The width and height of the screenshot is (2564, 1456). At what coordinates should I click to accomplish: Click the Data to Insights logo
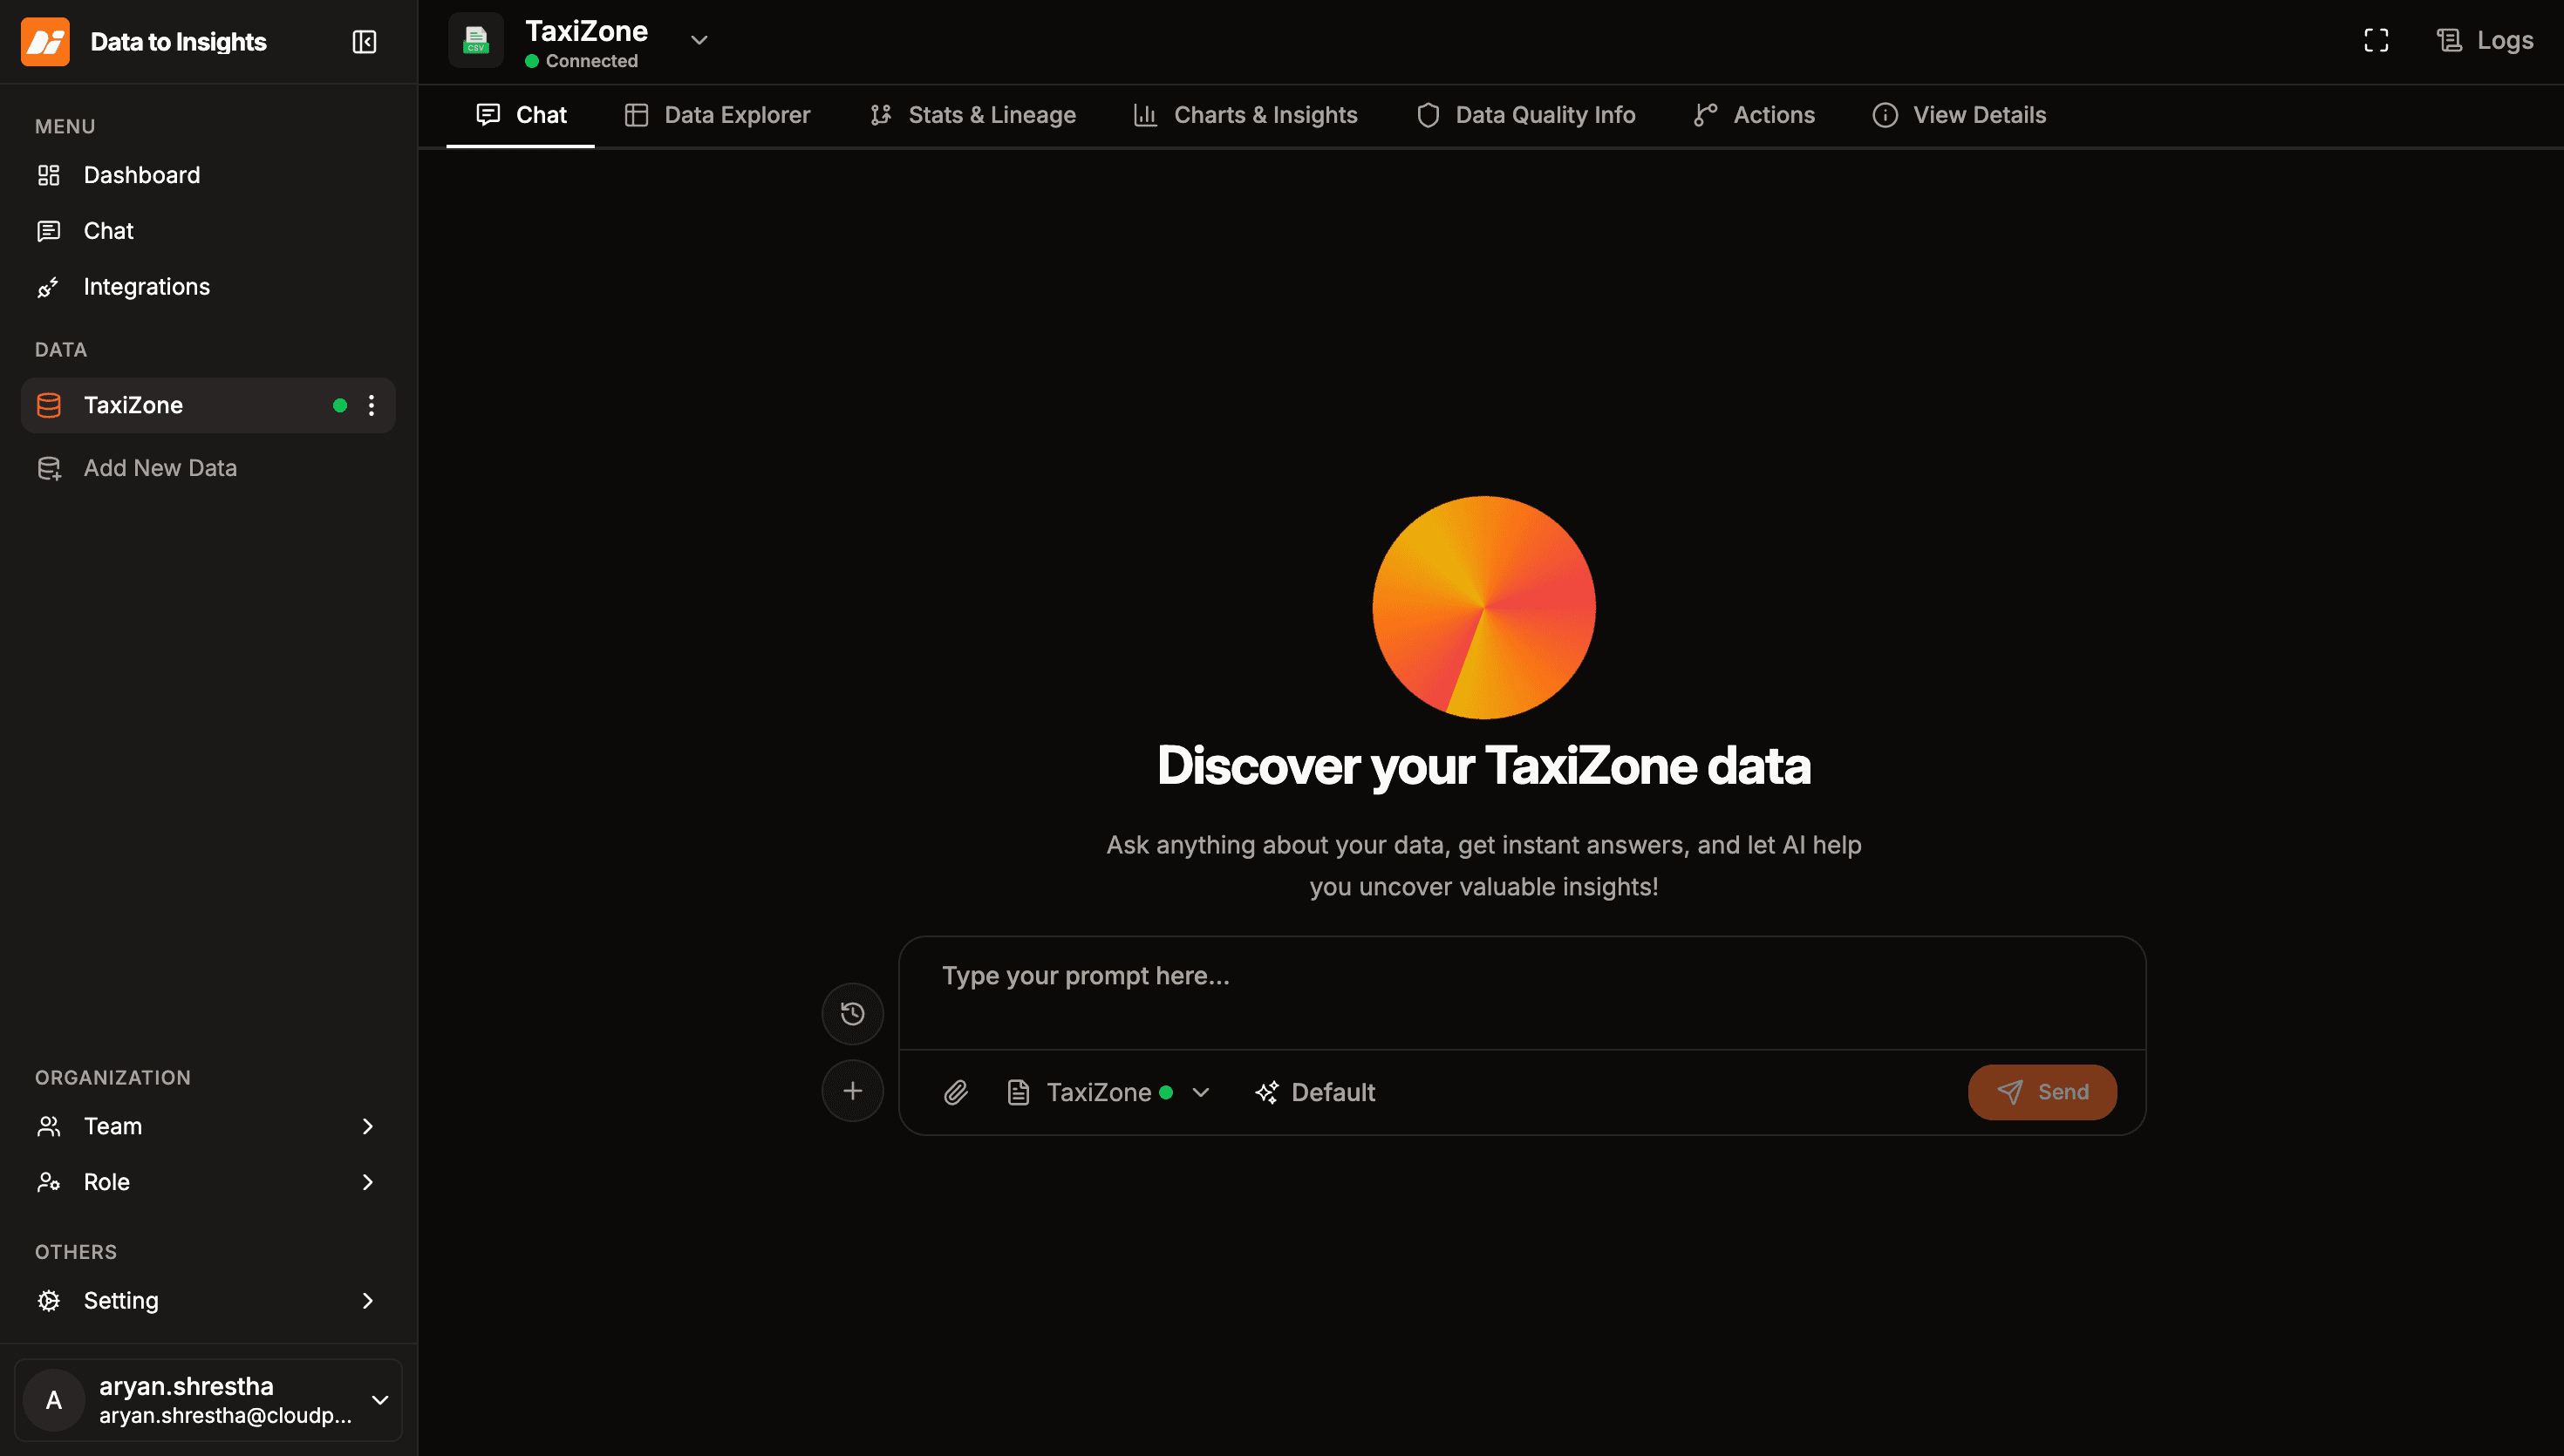[x=45, y=42]
